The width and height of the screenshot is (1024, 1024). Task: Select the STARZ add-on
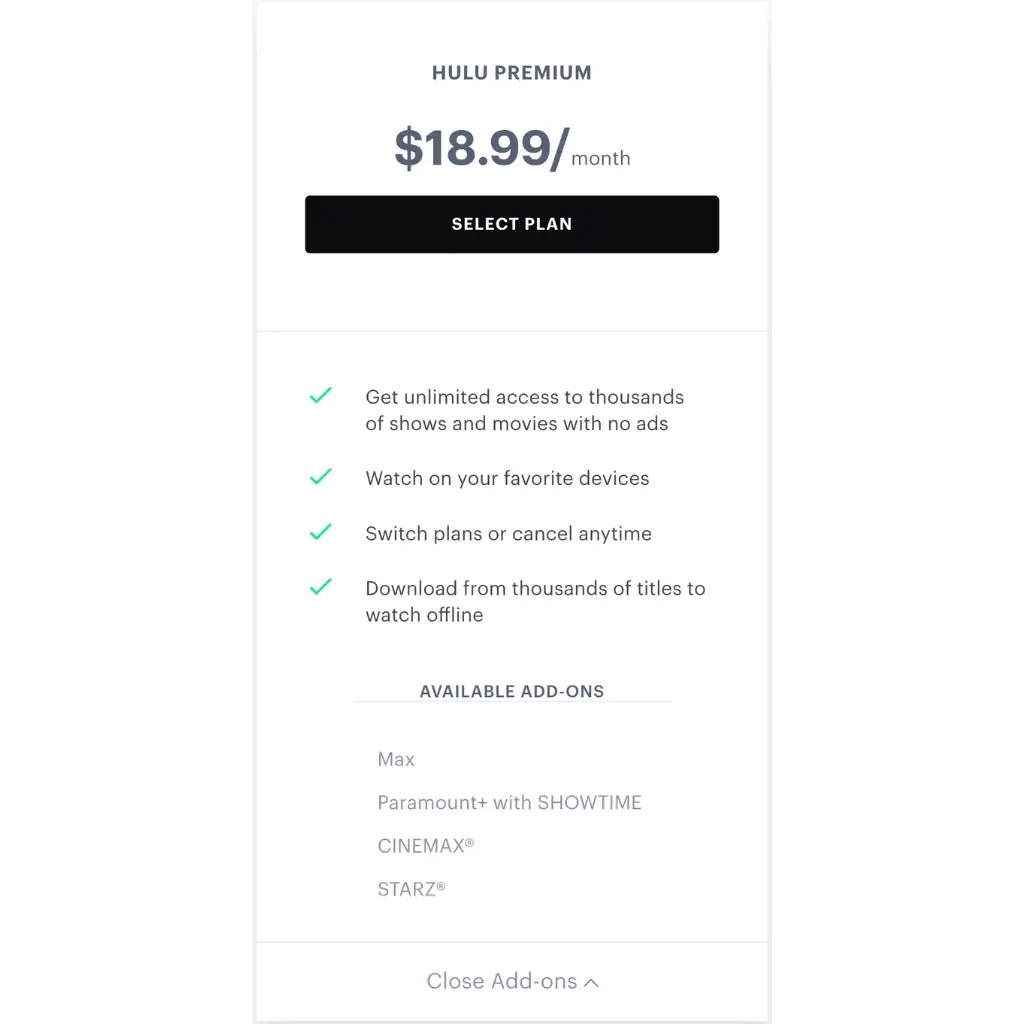coord(411,888)
